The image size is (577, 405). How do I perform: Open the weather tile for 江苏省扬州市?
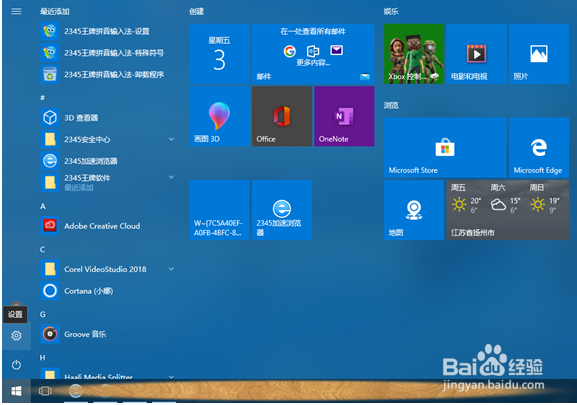pos(508,210)
